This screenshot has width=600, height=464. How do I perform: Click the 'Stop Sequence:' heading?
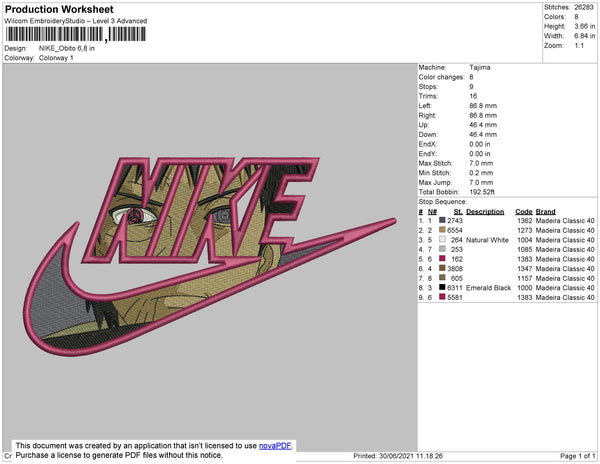pyautogui.click(x=443, y=202)
